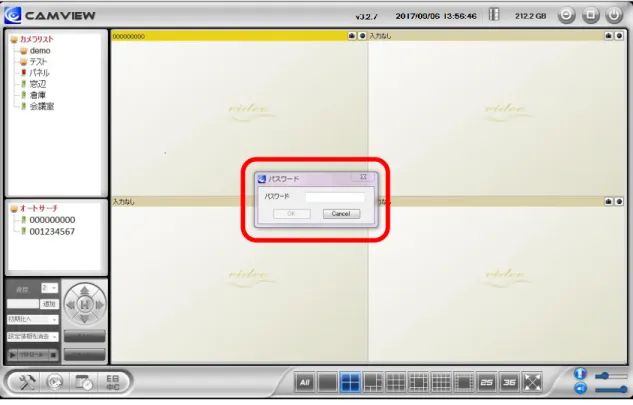Click PTZ up arrow
The height and width of the screenshot is (405, 633).
click(84, 290)
